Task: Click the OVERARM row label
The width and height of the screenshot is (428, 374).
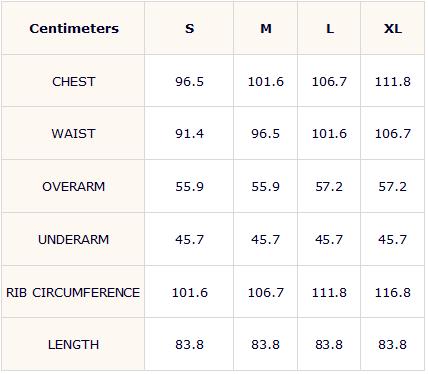Action: click(x=73, y=186)
